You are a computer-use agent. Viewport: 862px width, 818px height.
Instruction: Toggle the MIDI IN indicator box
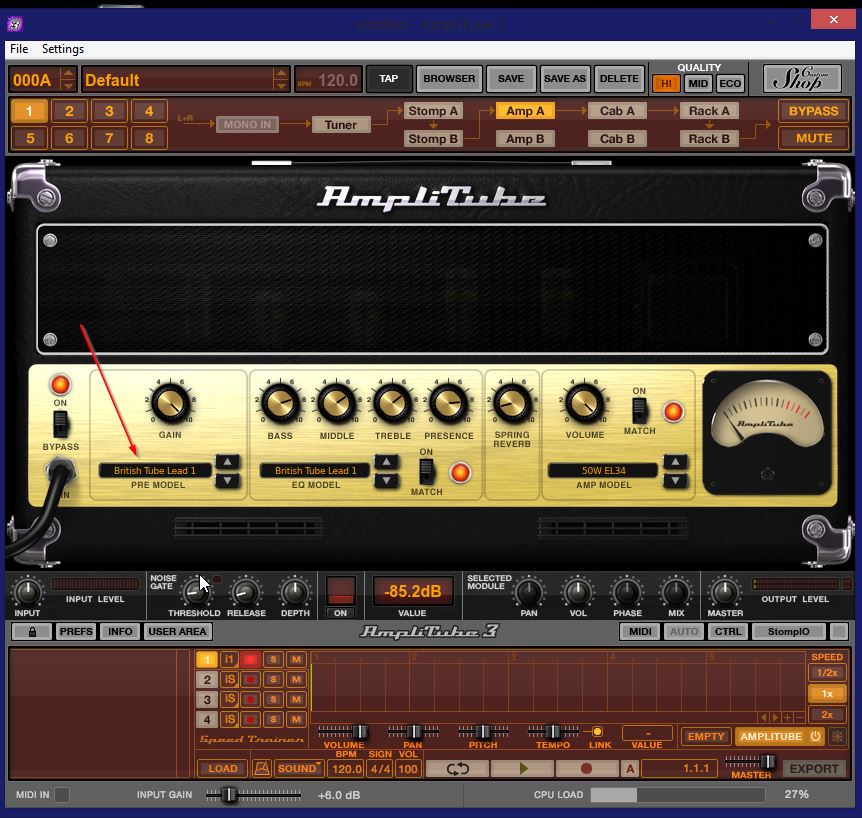[x=62, y=794]
